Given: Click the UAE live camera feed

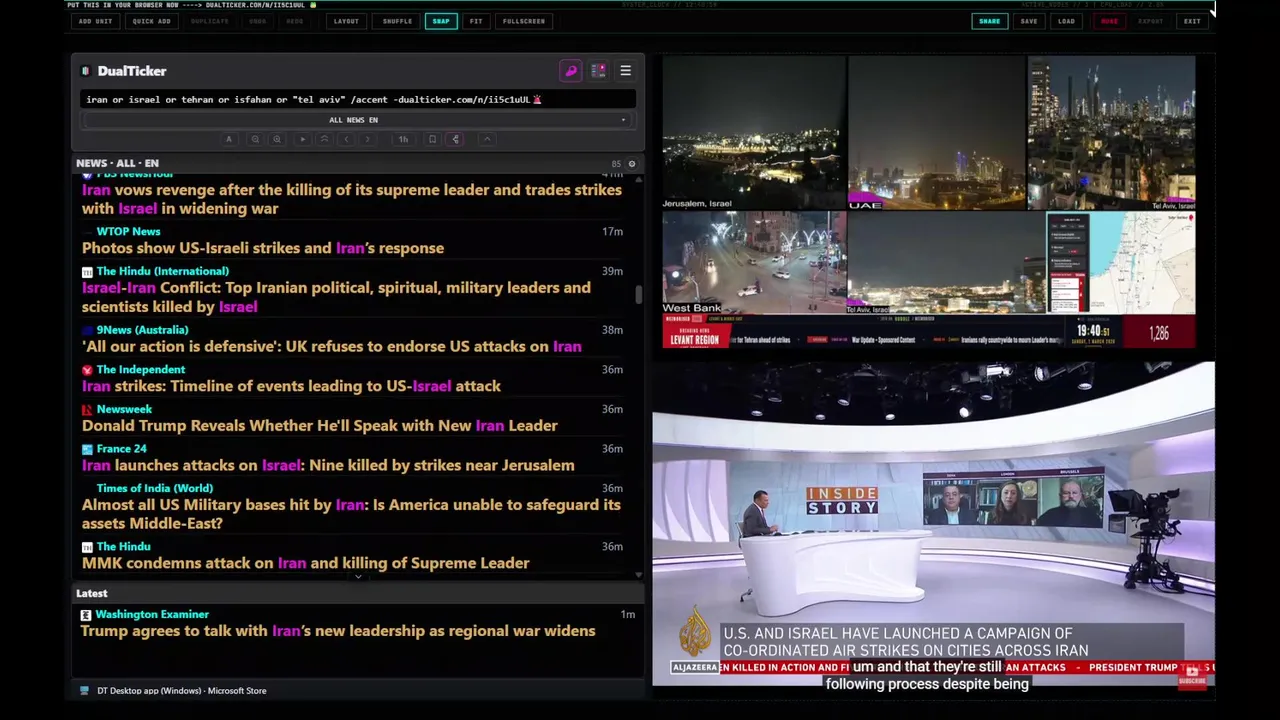Looking at the screenshot, I should point(937,133).
